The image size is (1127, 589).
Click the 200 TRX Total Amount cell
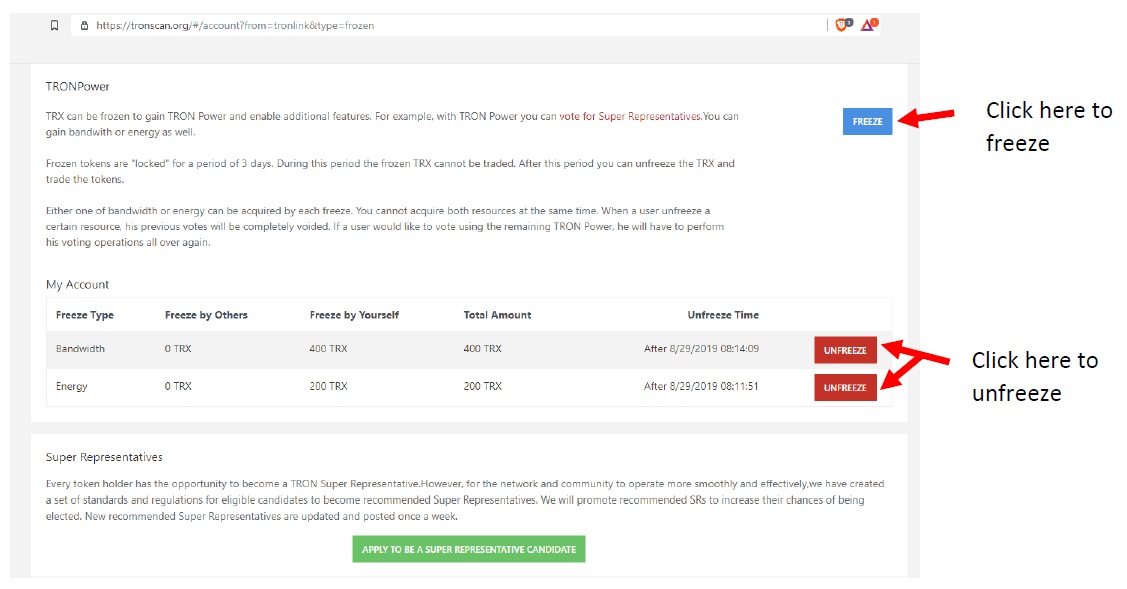(x=482, y=386)
